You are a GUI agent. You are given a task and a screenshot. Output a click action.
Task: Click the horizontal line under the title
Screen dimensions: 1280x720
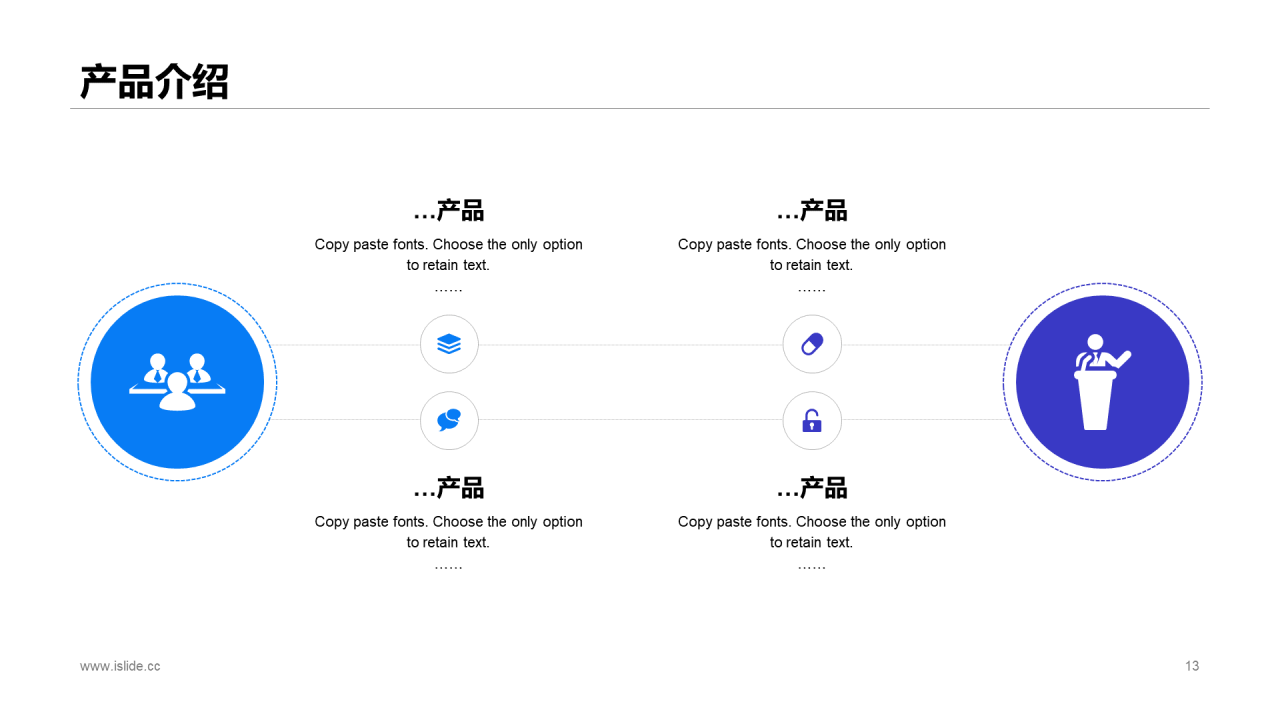coord(640,108)
